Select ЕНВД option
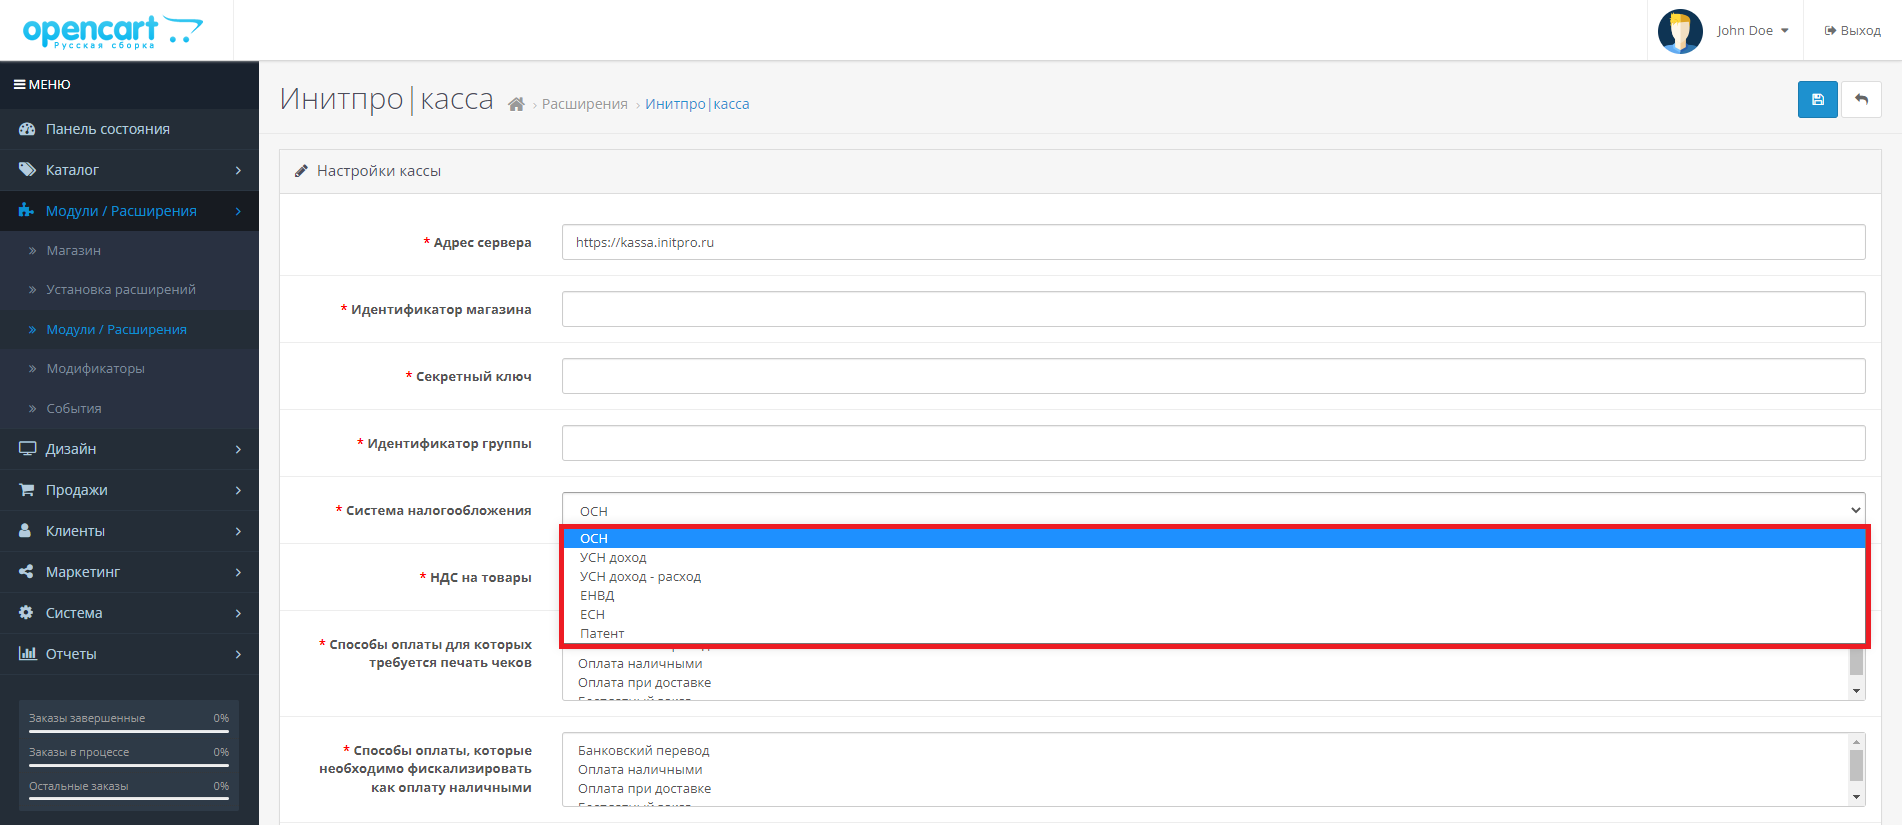Image resolution: width=1902 pixels, height=825 pixels. (1215, 596)
